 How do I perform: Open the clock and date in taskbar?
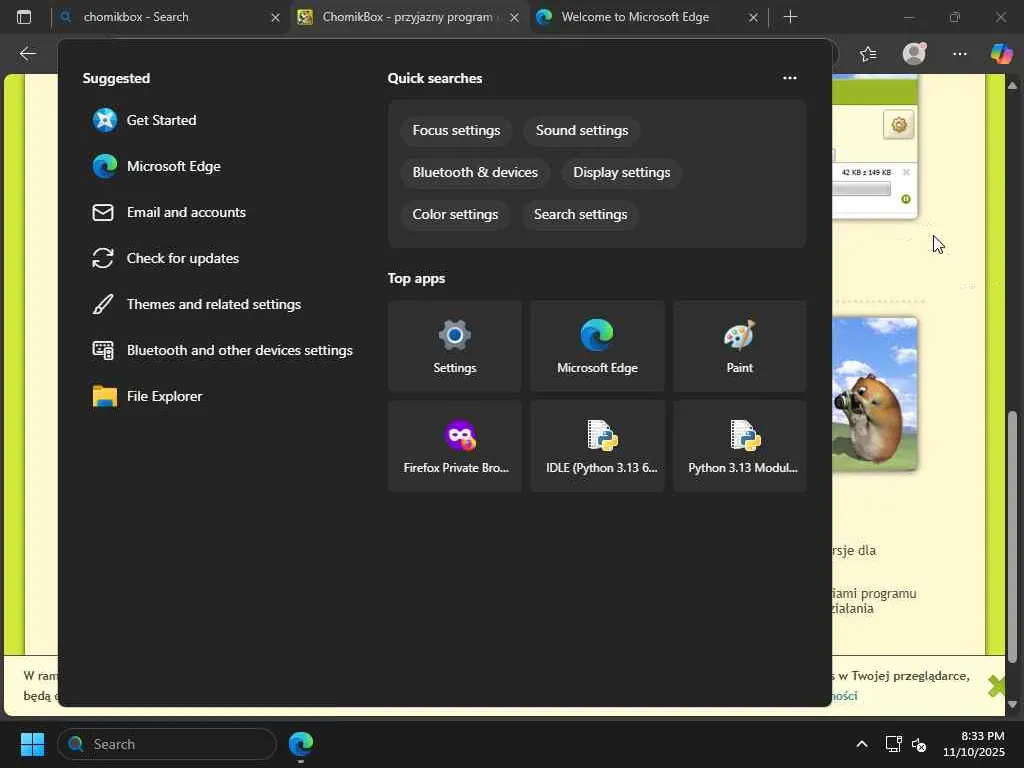974,744
